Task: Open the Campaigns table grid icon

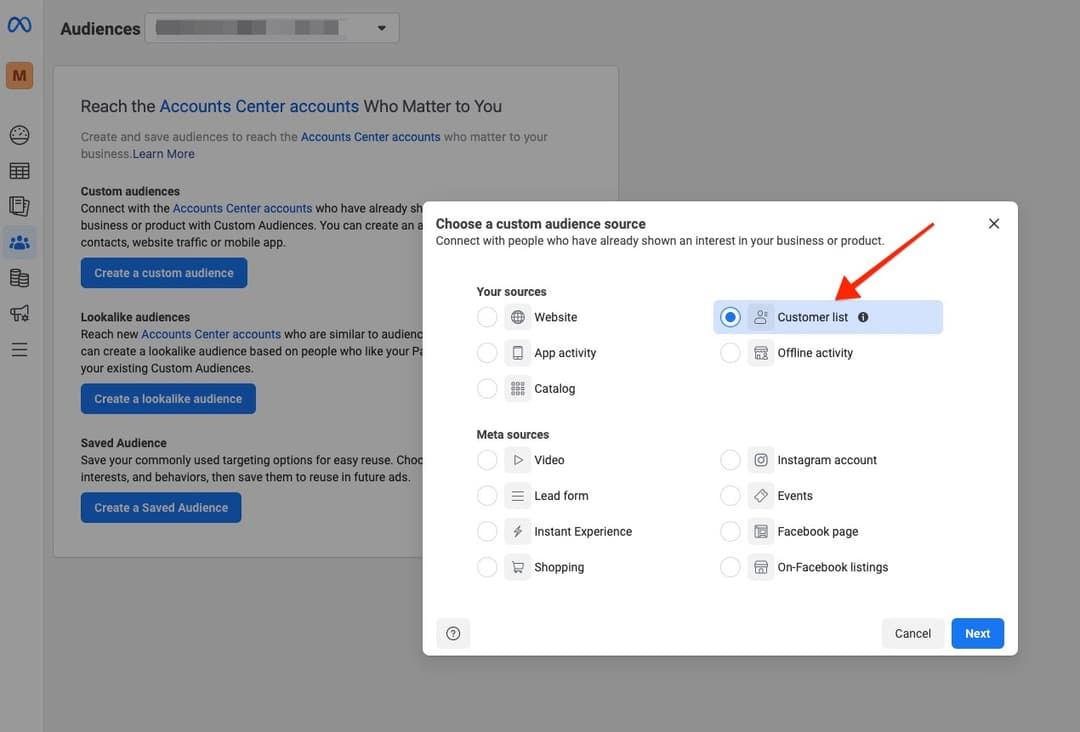Action: coord(19,171)
